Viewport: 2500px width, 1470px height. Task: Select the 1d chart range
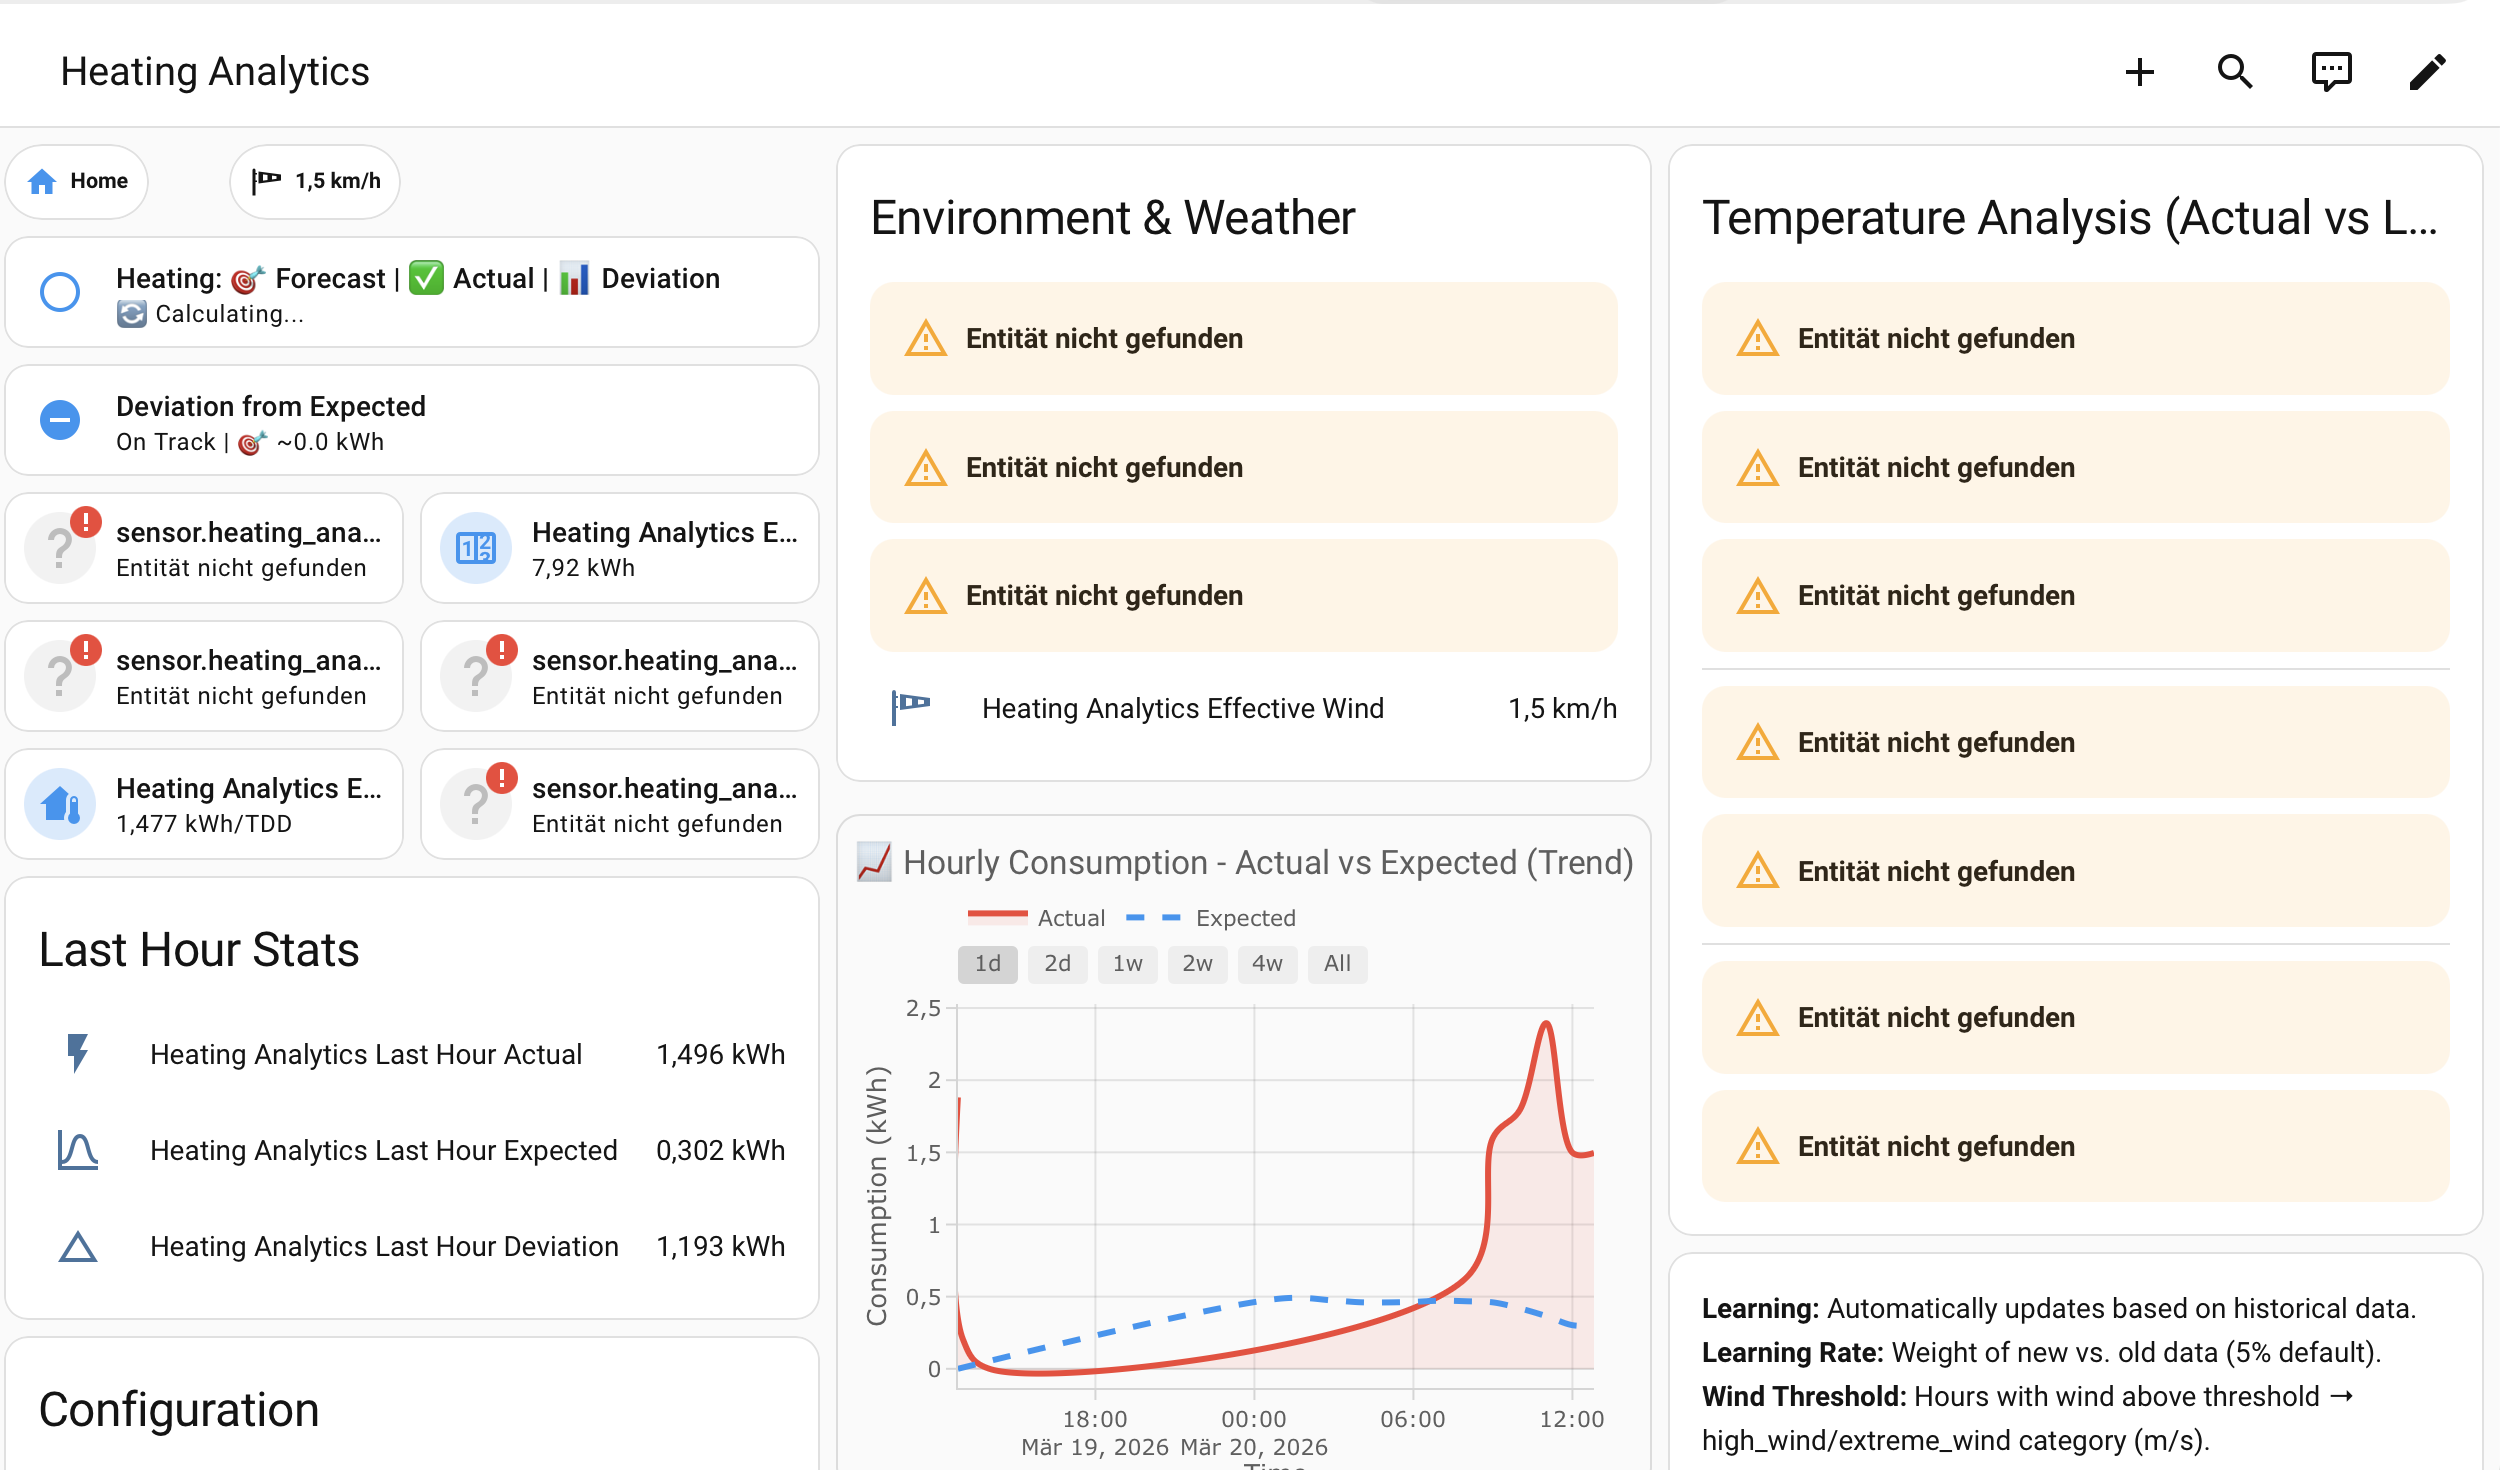point(987,963)
